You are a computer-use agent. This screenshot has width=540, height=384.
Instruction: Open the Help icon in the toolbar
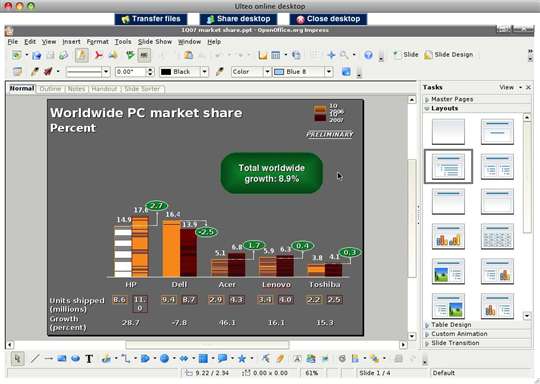368,55
